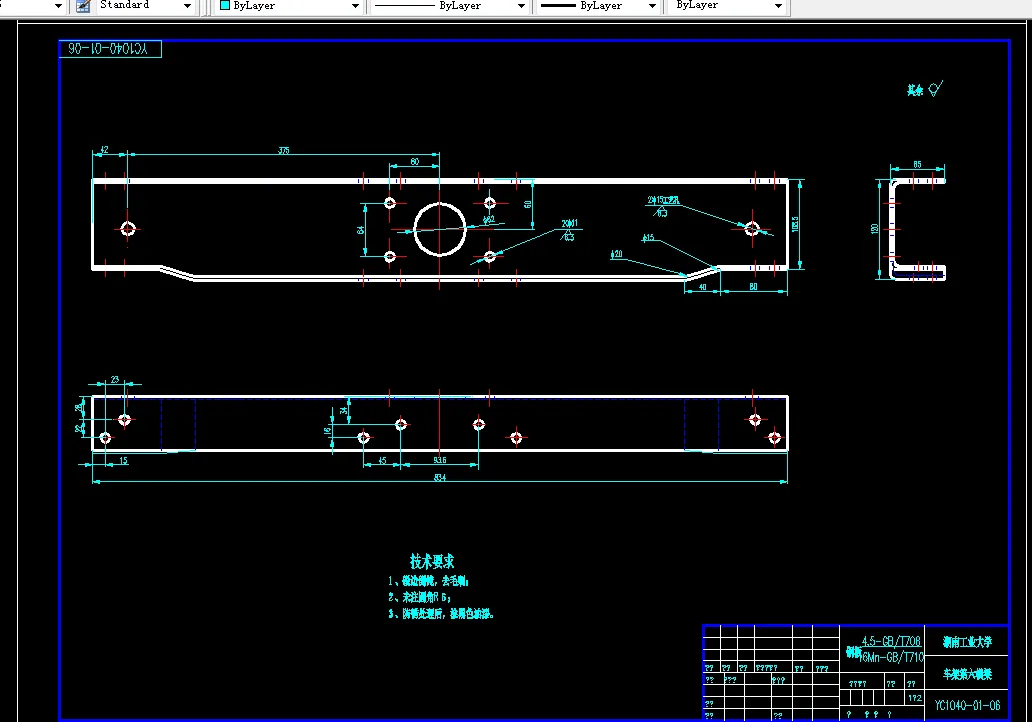Select the large center circle in front view

click(x=440, y=229)
